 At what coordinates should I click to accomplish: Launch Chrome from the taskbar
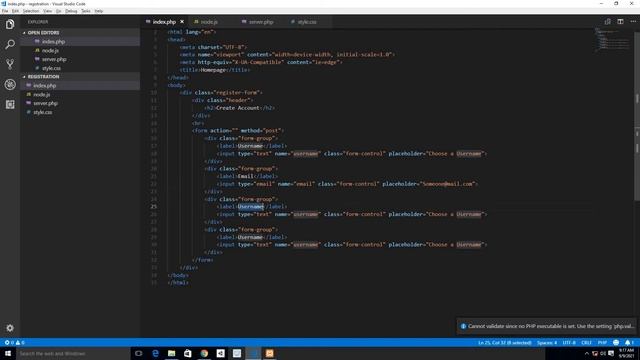point(204,353)
